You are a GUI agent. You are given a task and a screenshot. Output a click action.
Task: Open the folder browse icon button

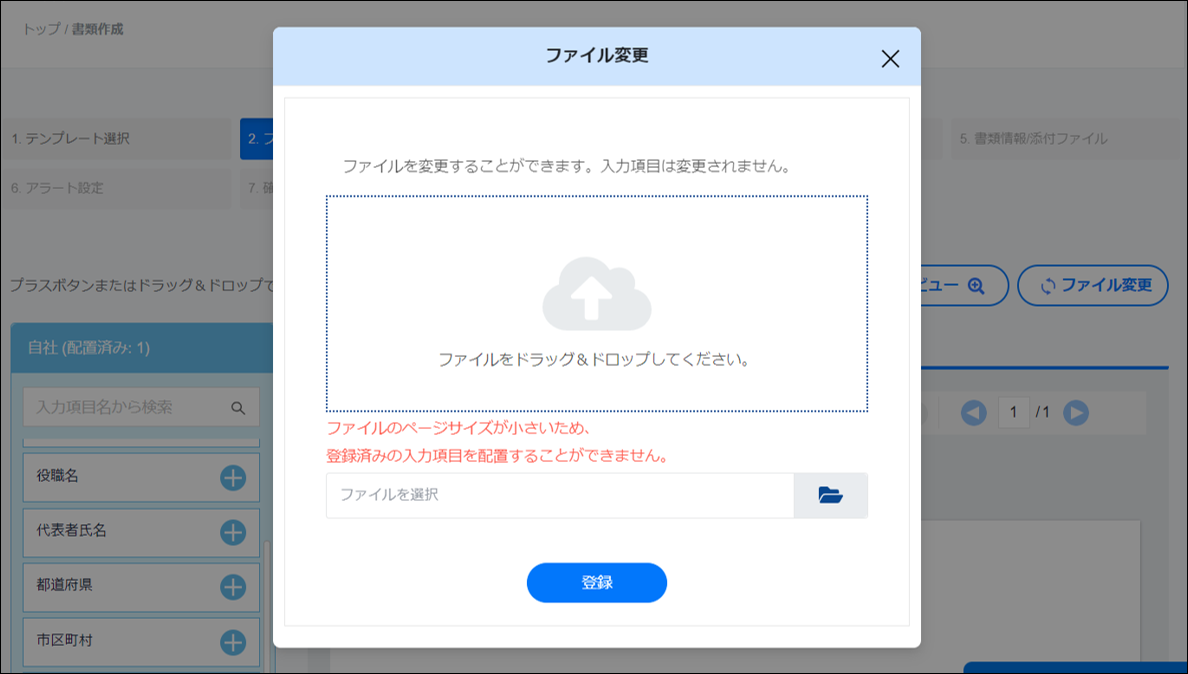pyautogui.click(x=830, y=495)
